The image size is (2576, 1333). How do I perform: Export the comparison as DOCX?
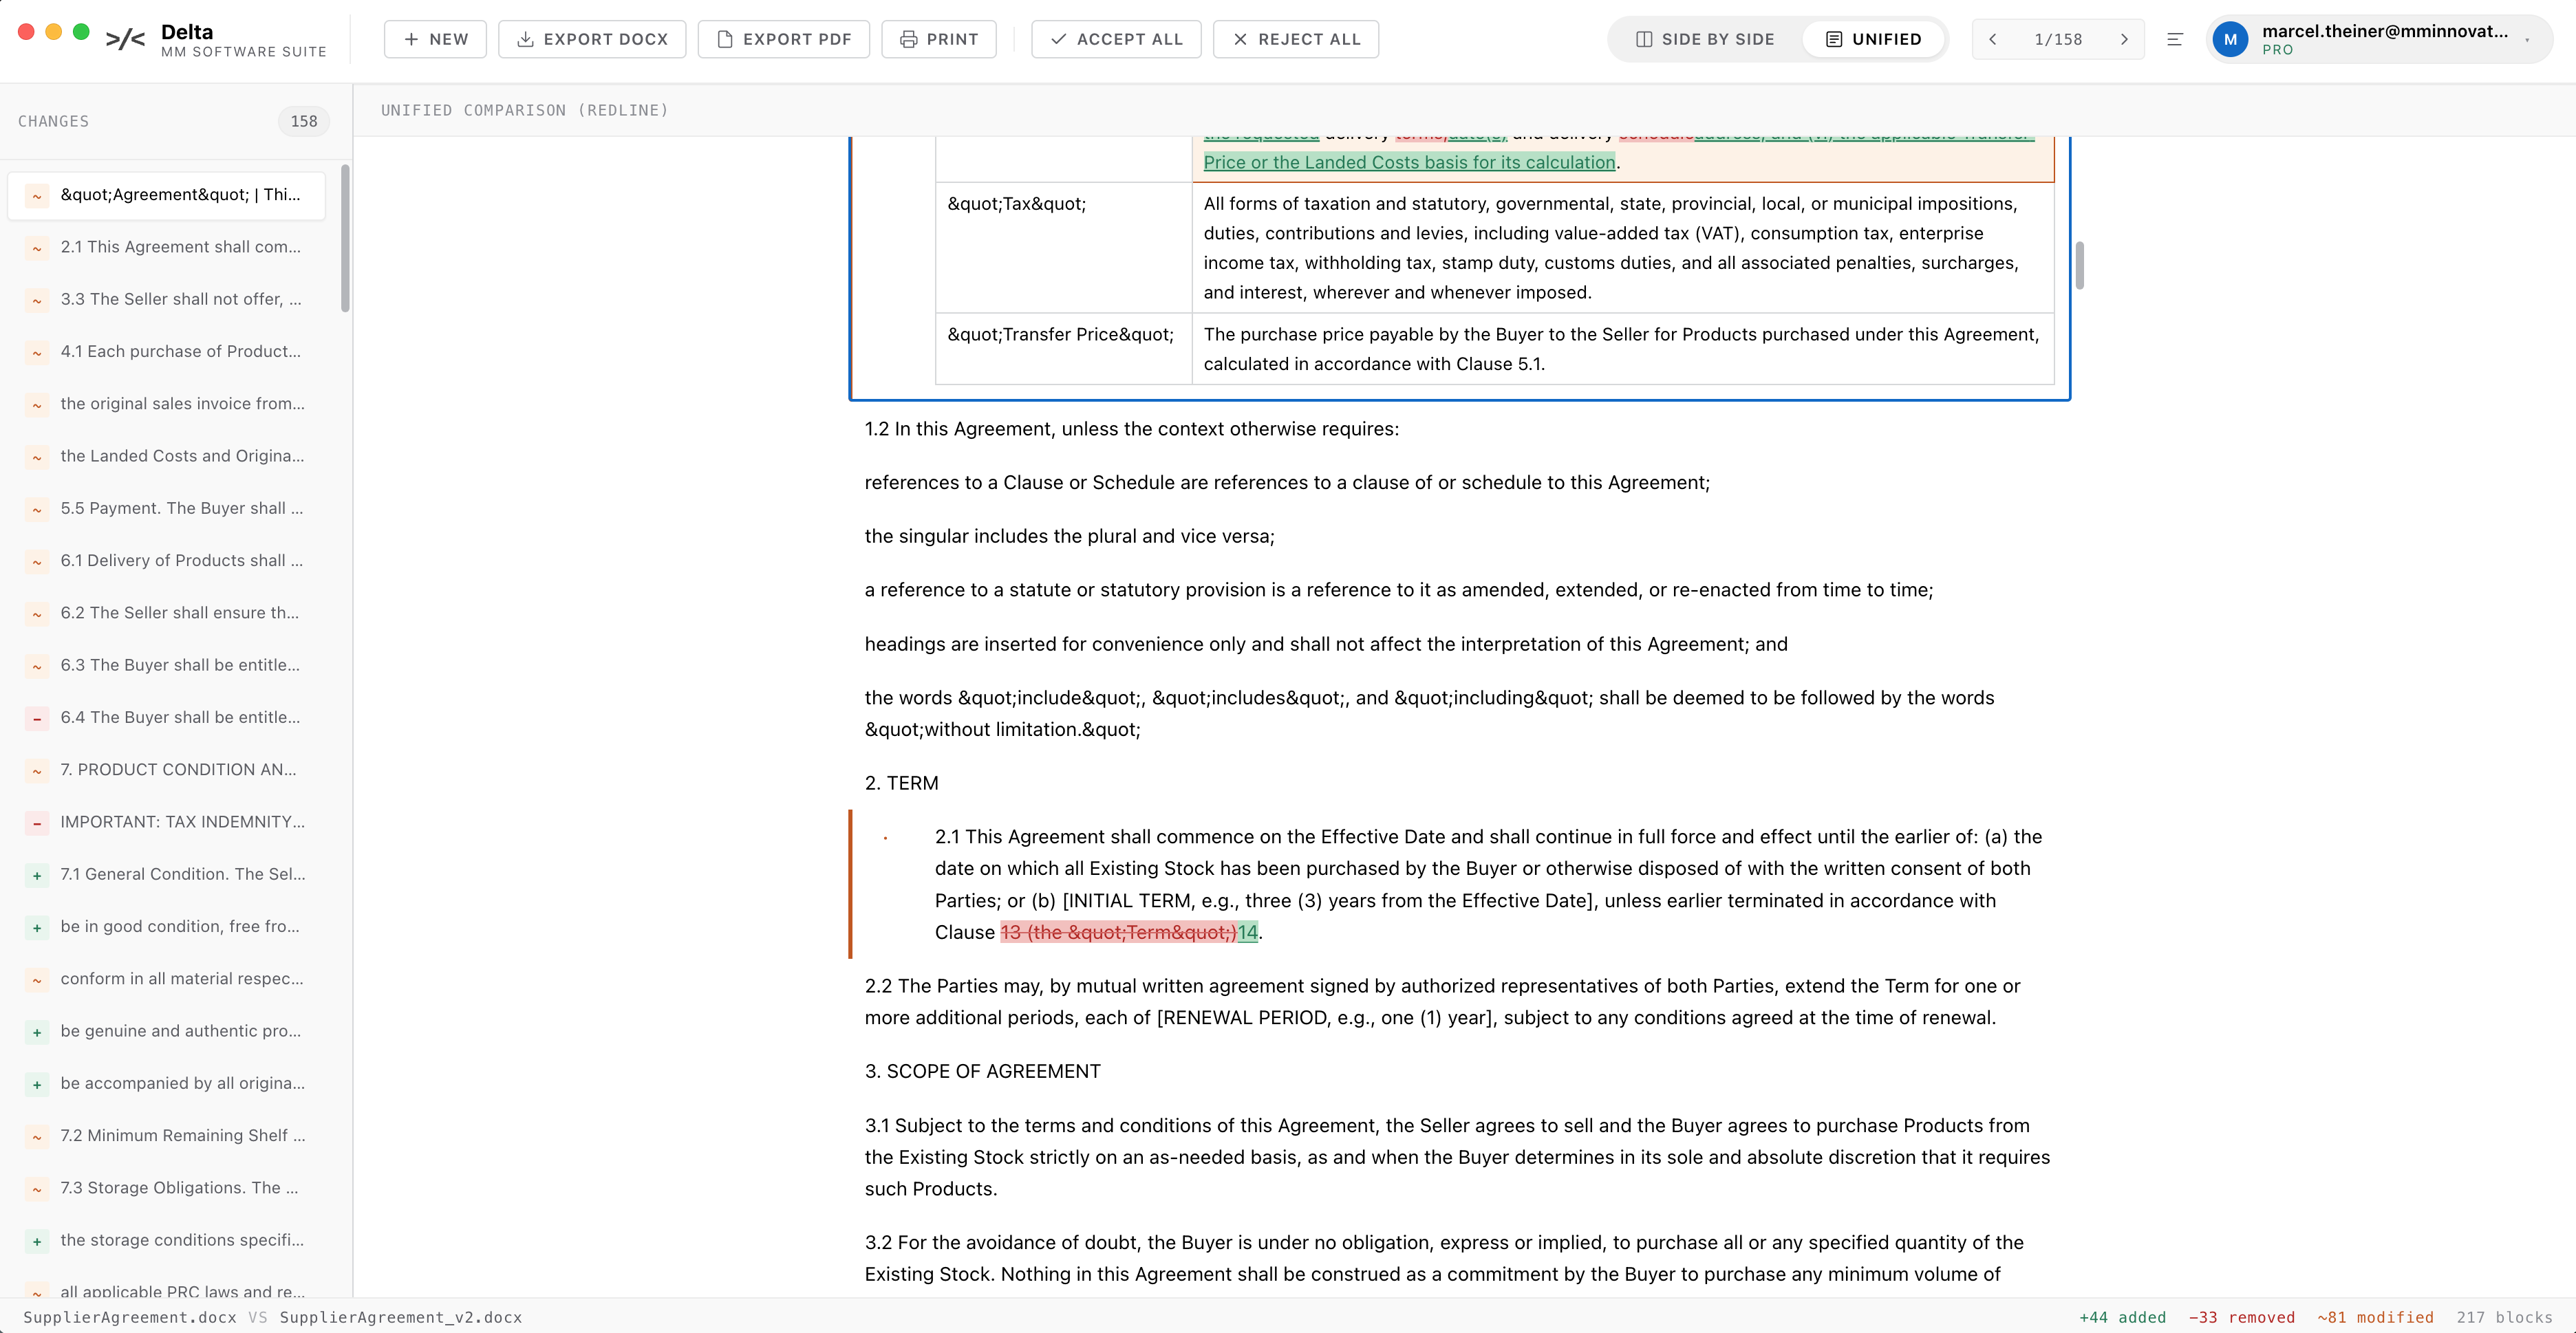coord(592,39)
